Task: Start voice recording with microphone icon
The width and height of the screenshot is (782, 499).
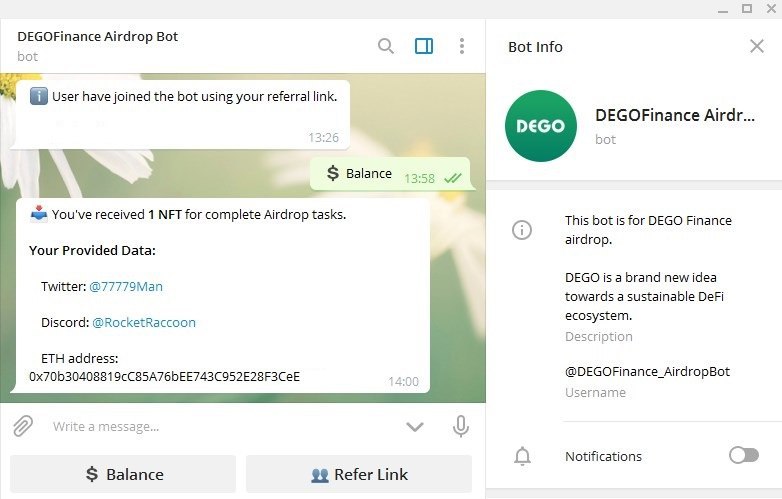Action: click(x=461, y=426)
